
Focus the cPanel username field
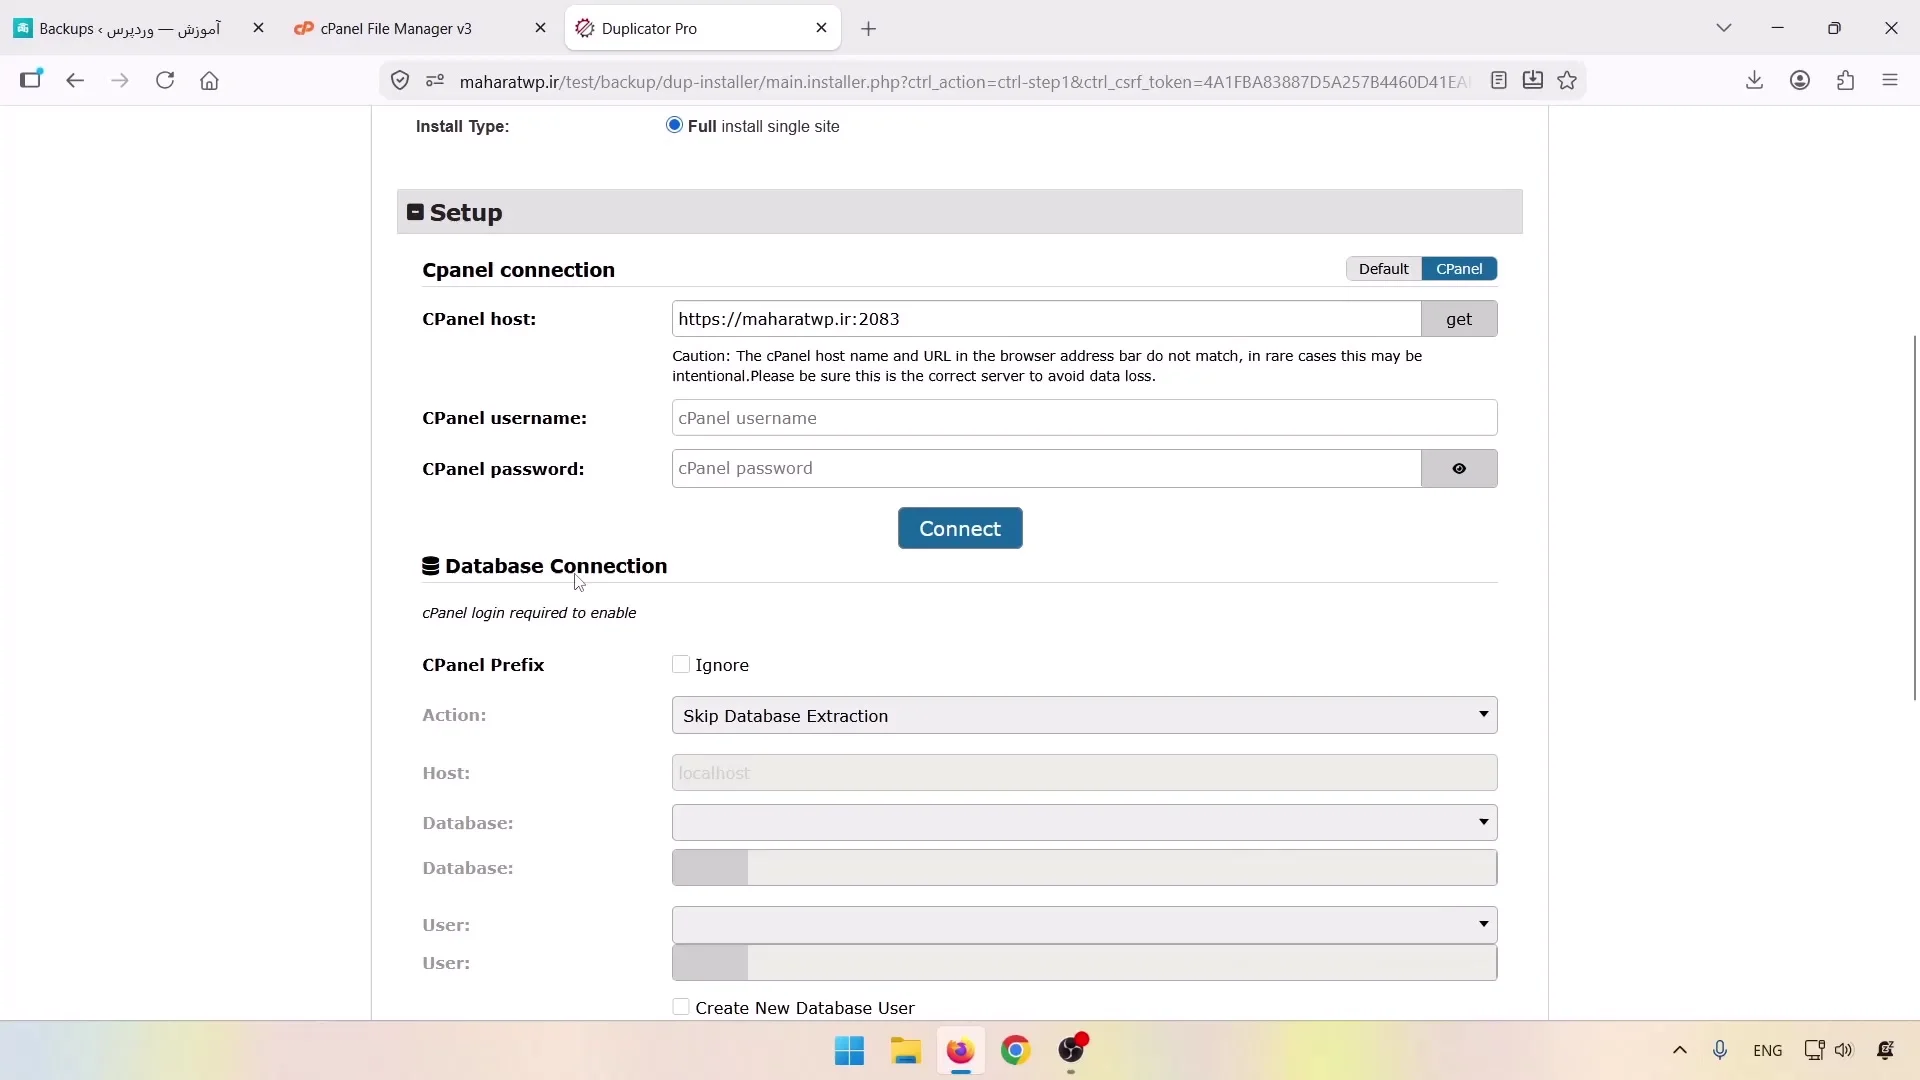[x=1084, y=418]
